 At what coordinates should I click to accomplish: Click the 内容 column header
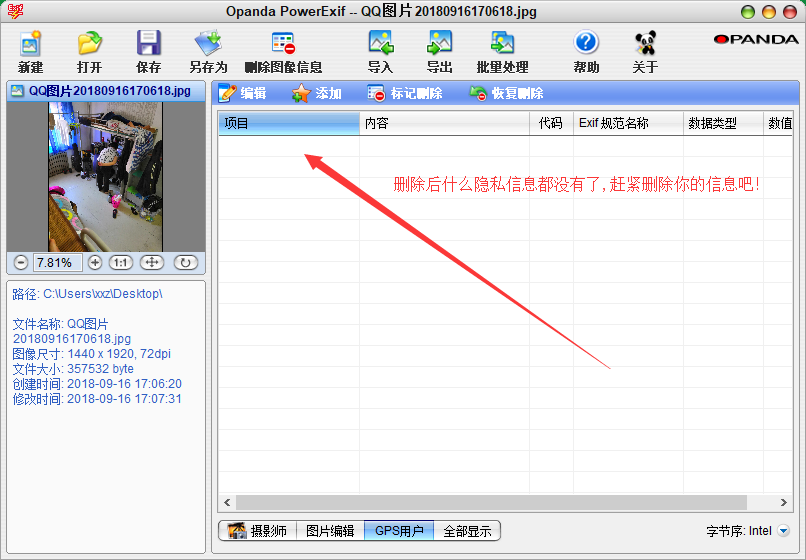point(444,123)
